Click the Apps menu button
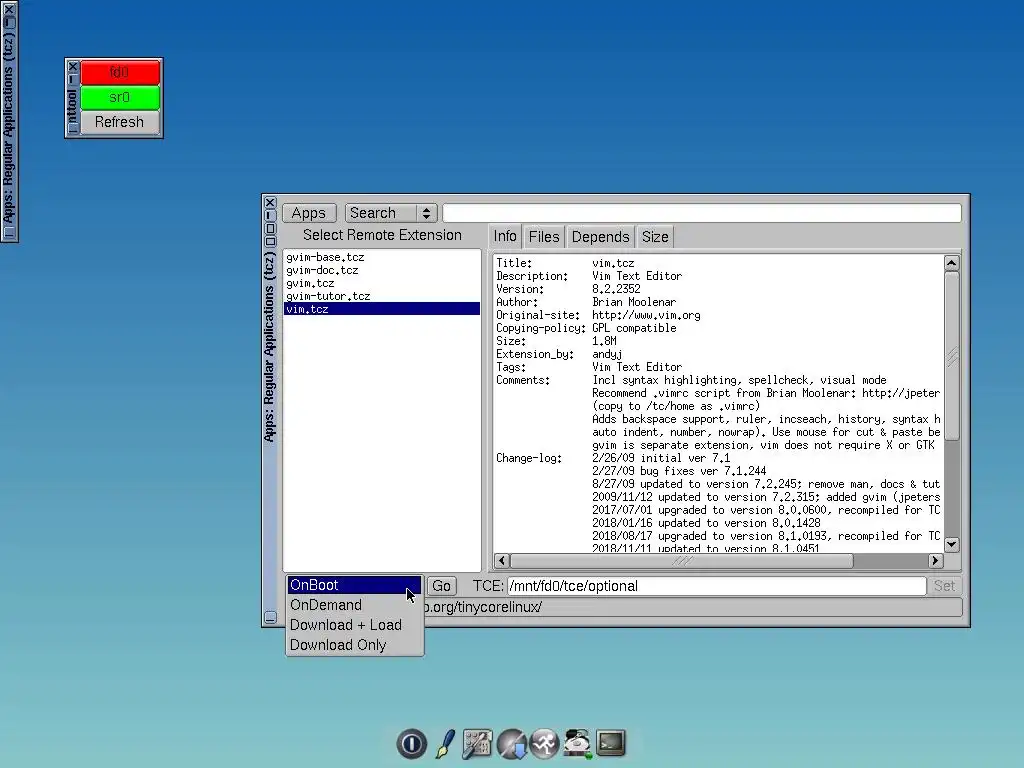The height and width of the screenshot is (768, 1024). (309, 213)
